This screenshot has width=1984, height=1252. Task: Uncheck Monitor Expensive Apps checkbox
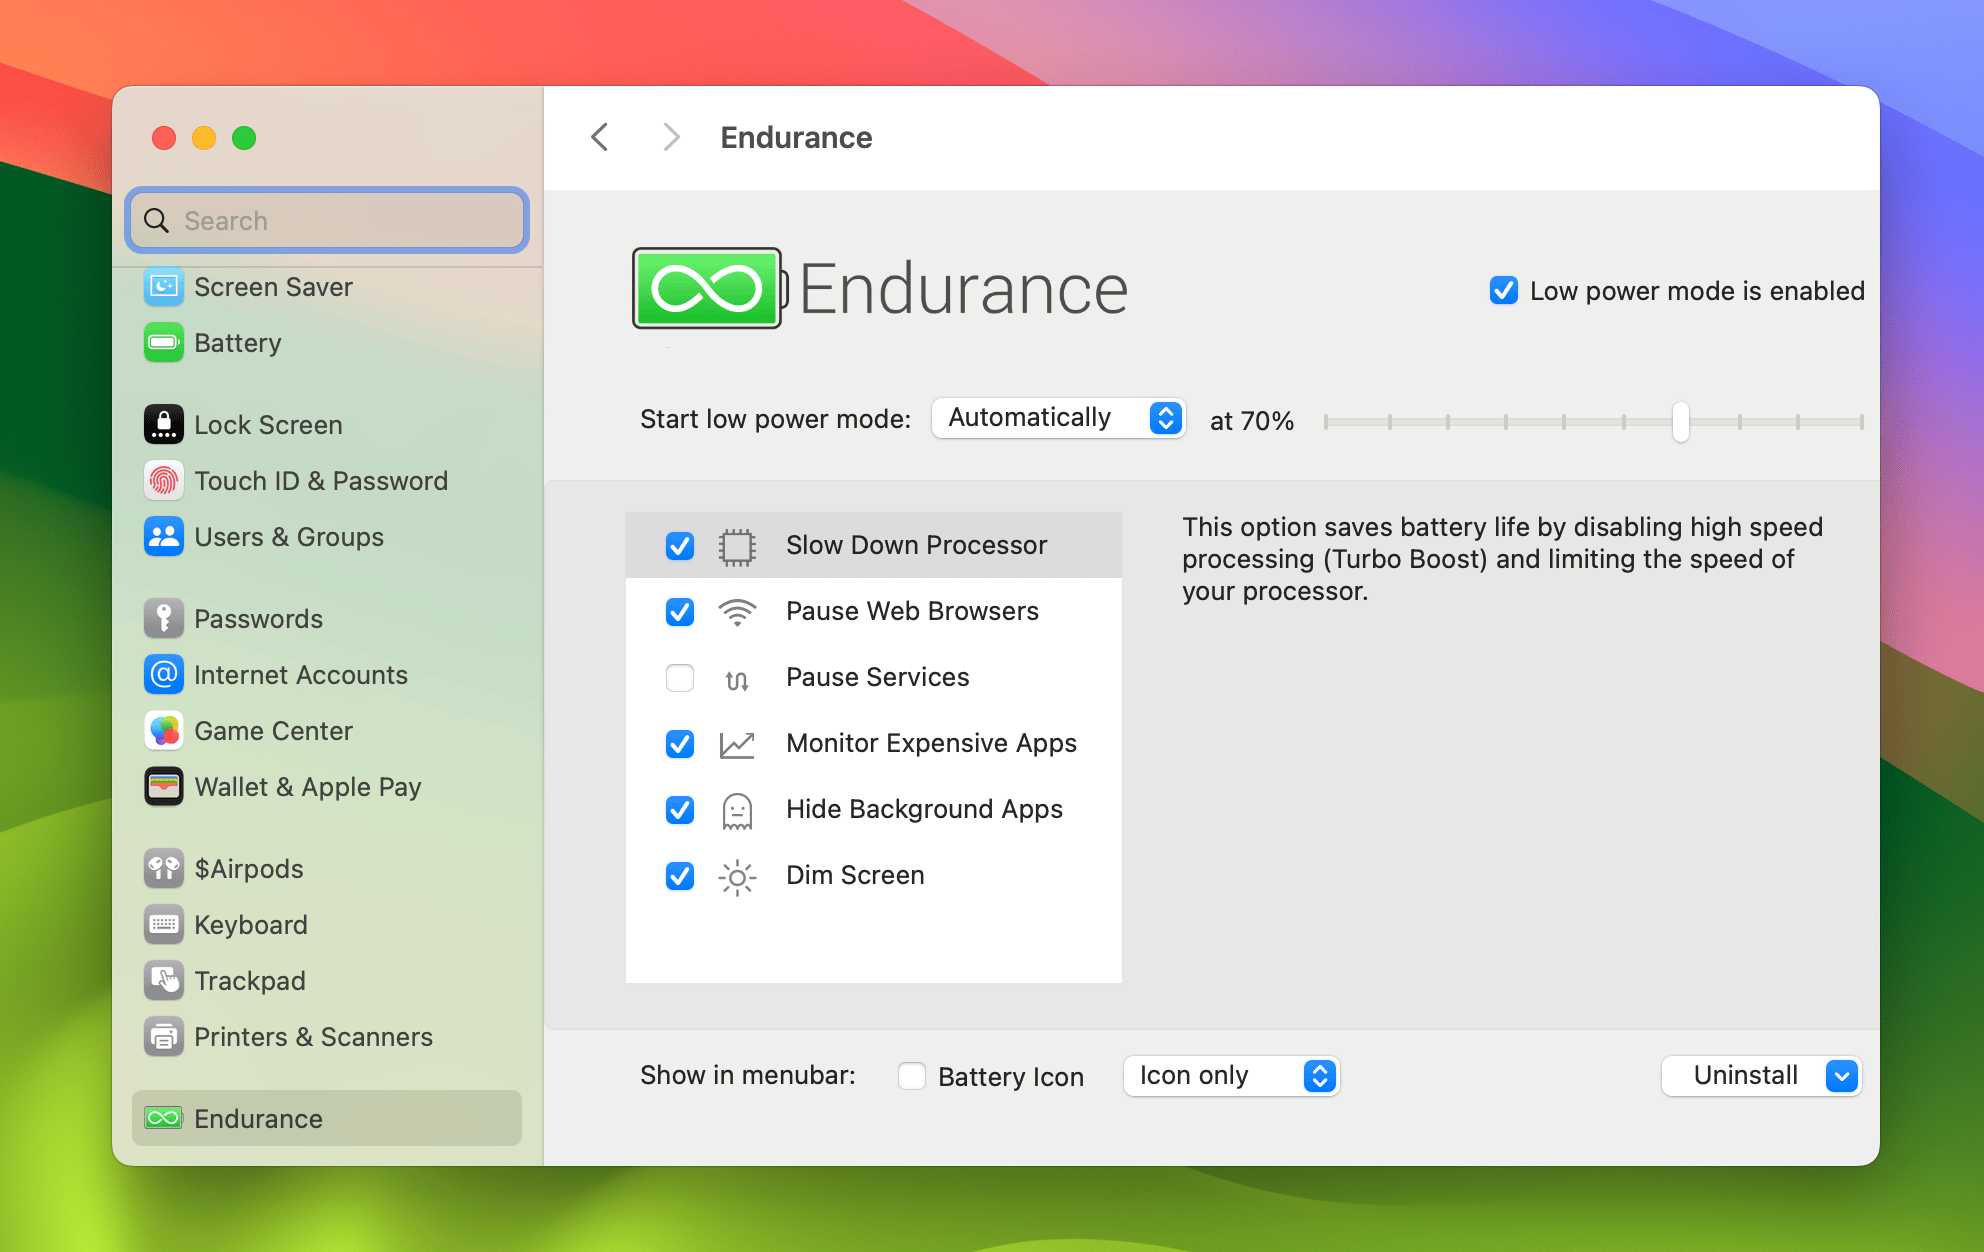click(x=680, y=744)
